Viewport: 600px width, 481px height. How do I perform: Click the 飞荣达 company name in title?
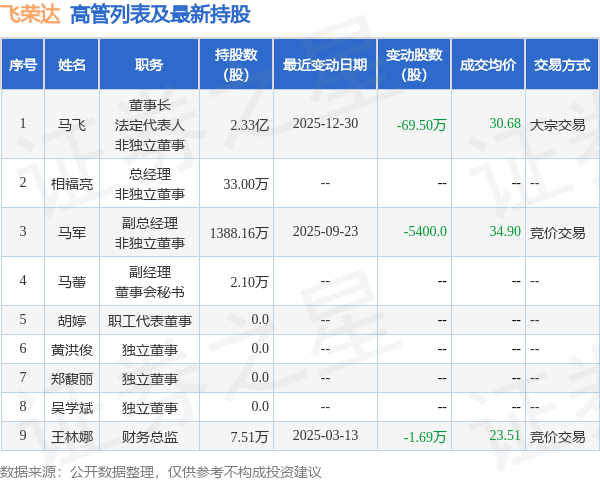[x=30, y=14]
